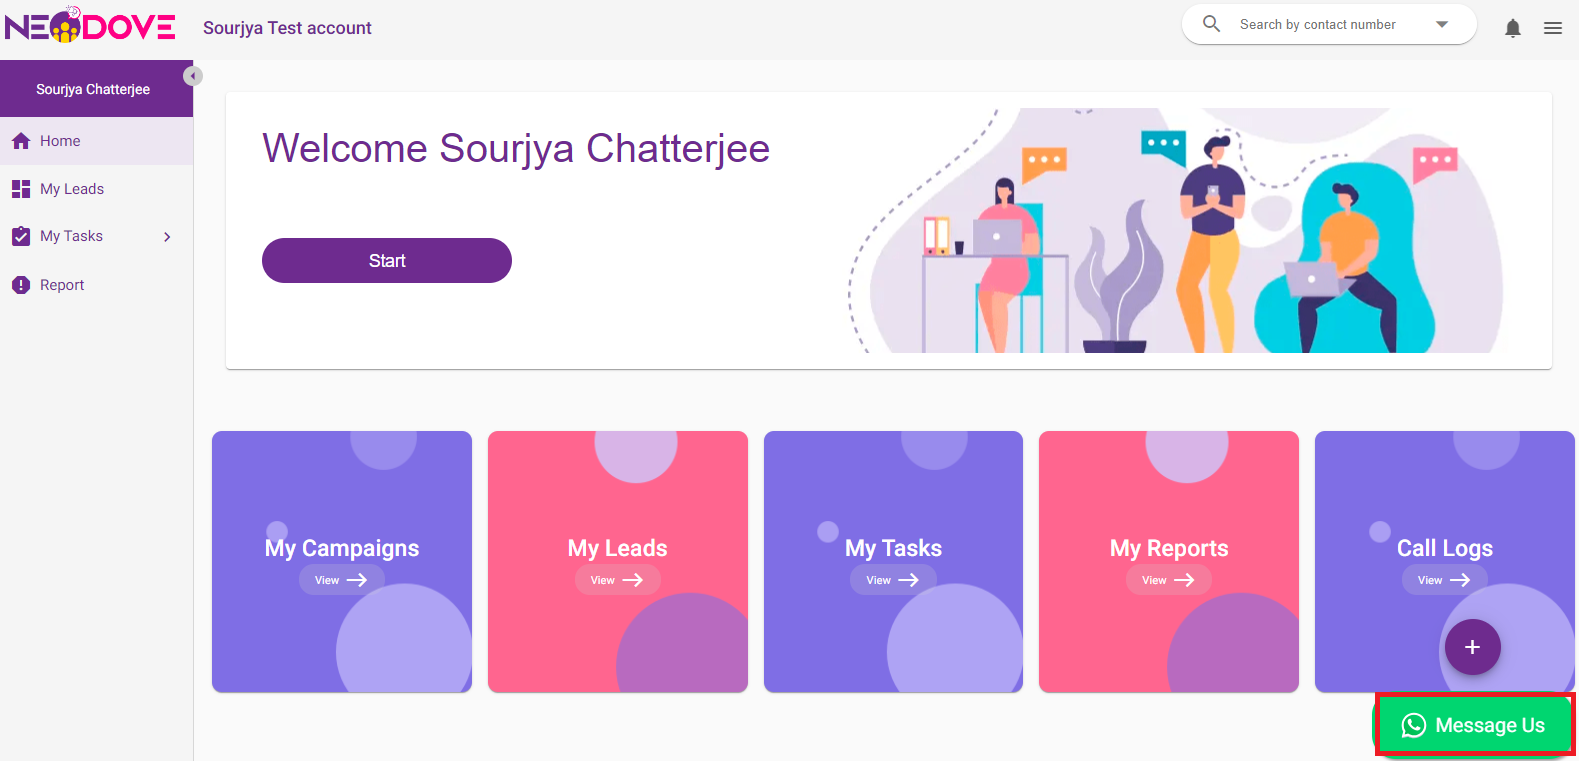Open View on My Reports card

[x=1168, y=580]
